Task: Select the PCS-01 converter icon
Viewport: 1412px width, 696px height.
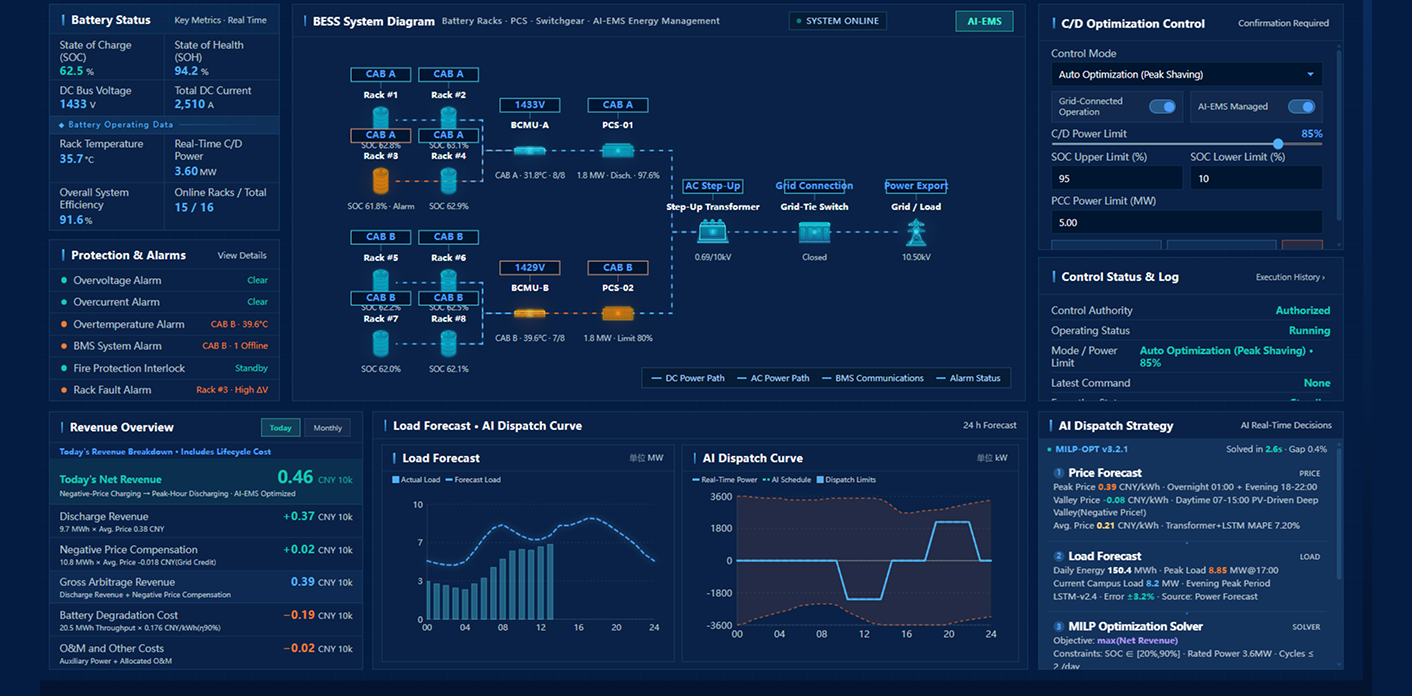Action: tap(618, 151)
